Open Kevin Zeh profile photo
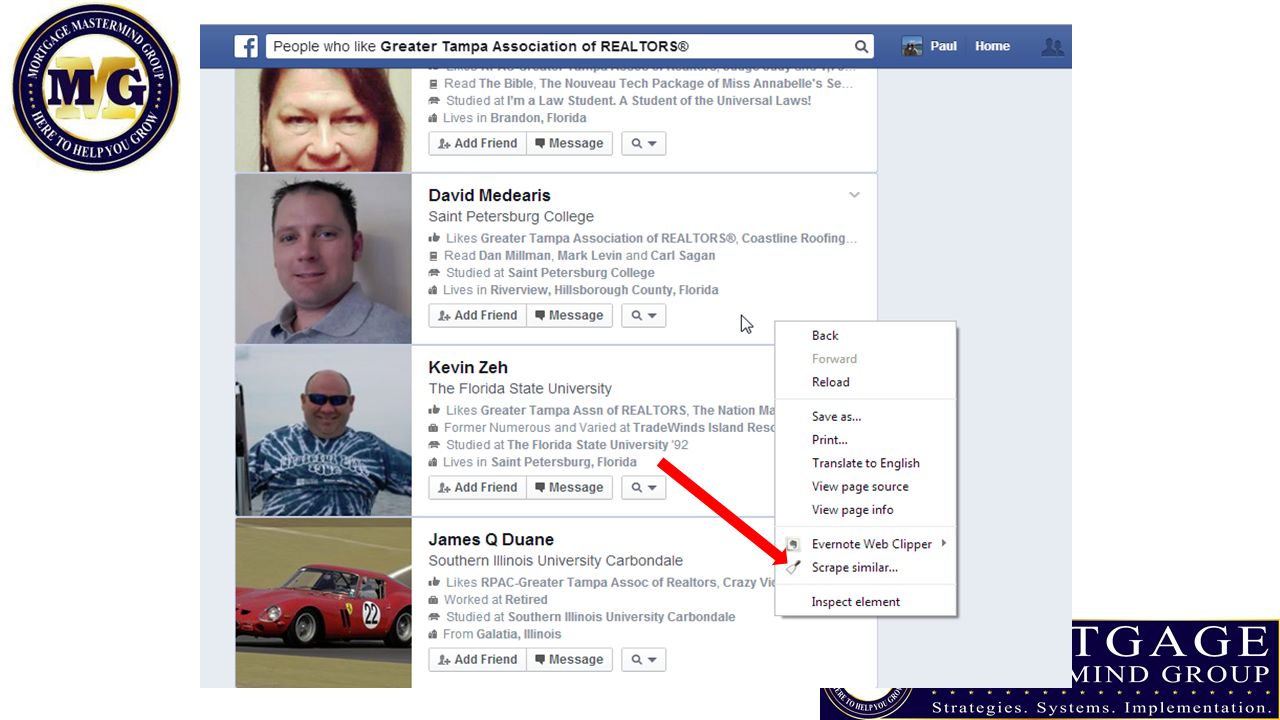Image resolution: width=1280 pixels, height=720 pixels. (323, 431)
